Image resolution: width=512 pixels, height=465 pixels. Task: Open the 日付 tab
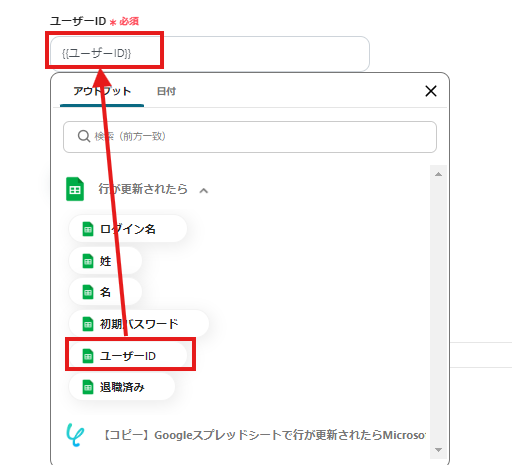pos(166,91)
